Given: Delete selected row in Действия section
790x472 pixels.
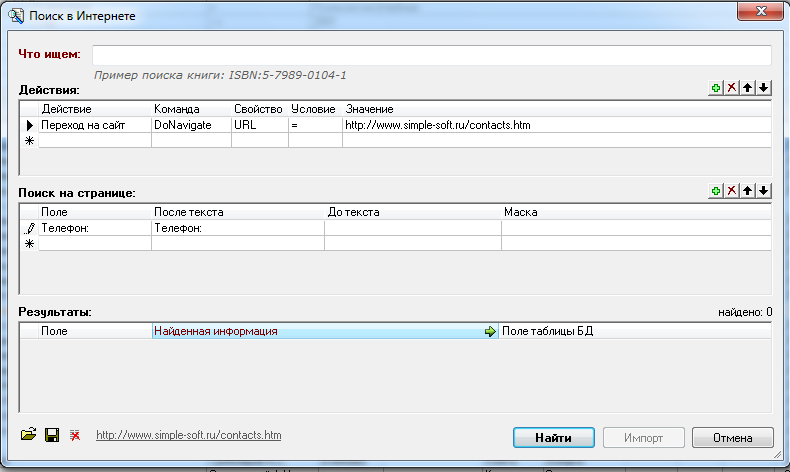Looking at the screenshot, I should pyautogui.click(x=732, y=89).
